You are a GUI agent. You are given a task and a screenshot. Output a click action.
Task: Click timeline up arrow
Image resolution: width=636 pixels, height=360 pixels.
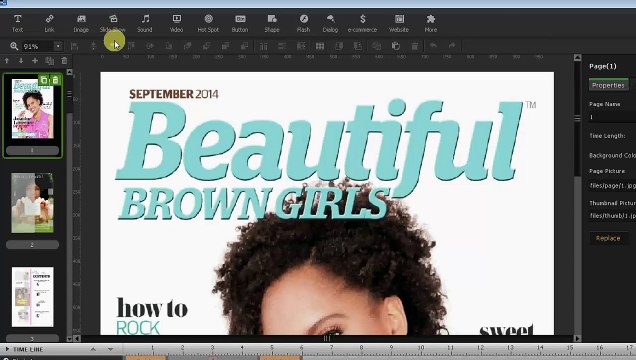93,349
